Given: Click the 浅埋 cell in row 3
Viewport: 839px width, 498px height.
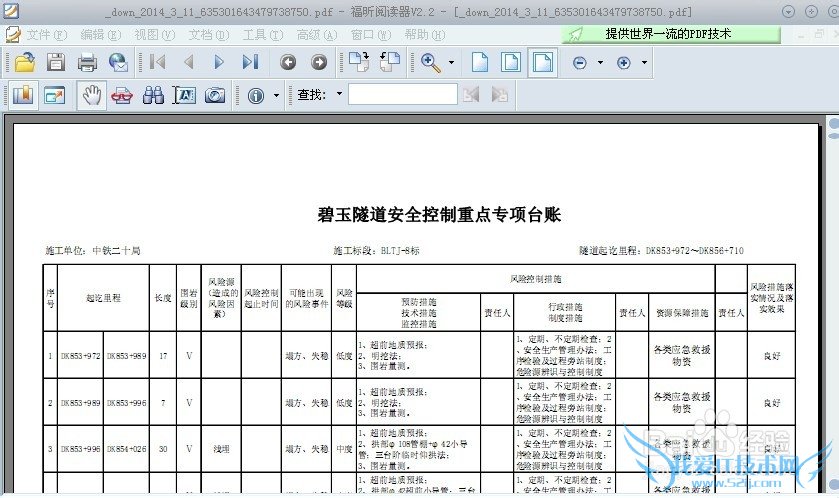Looking at the screenshot, I should 222,449.
